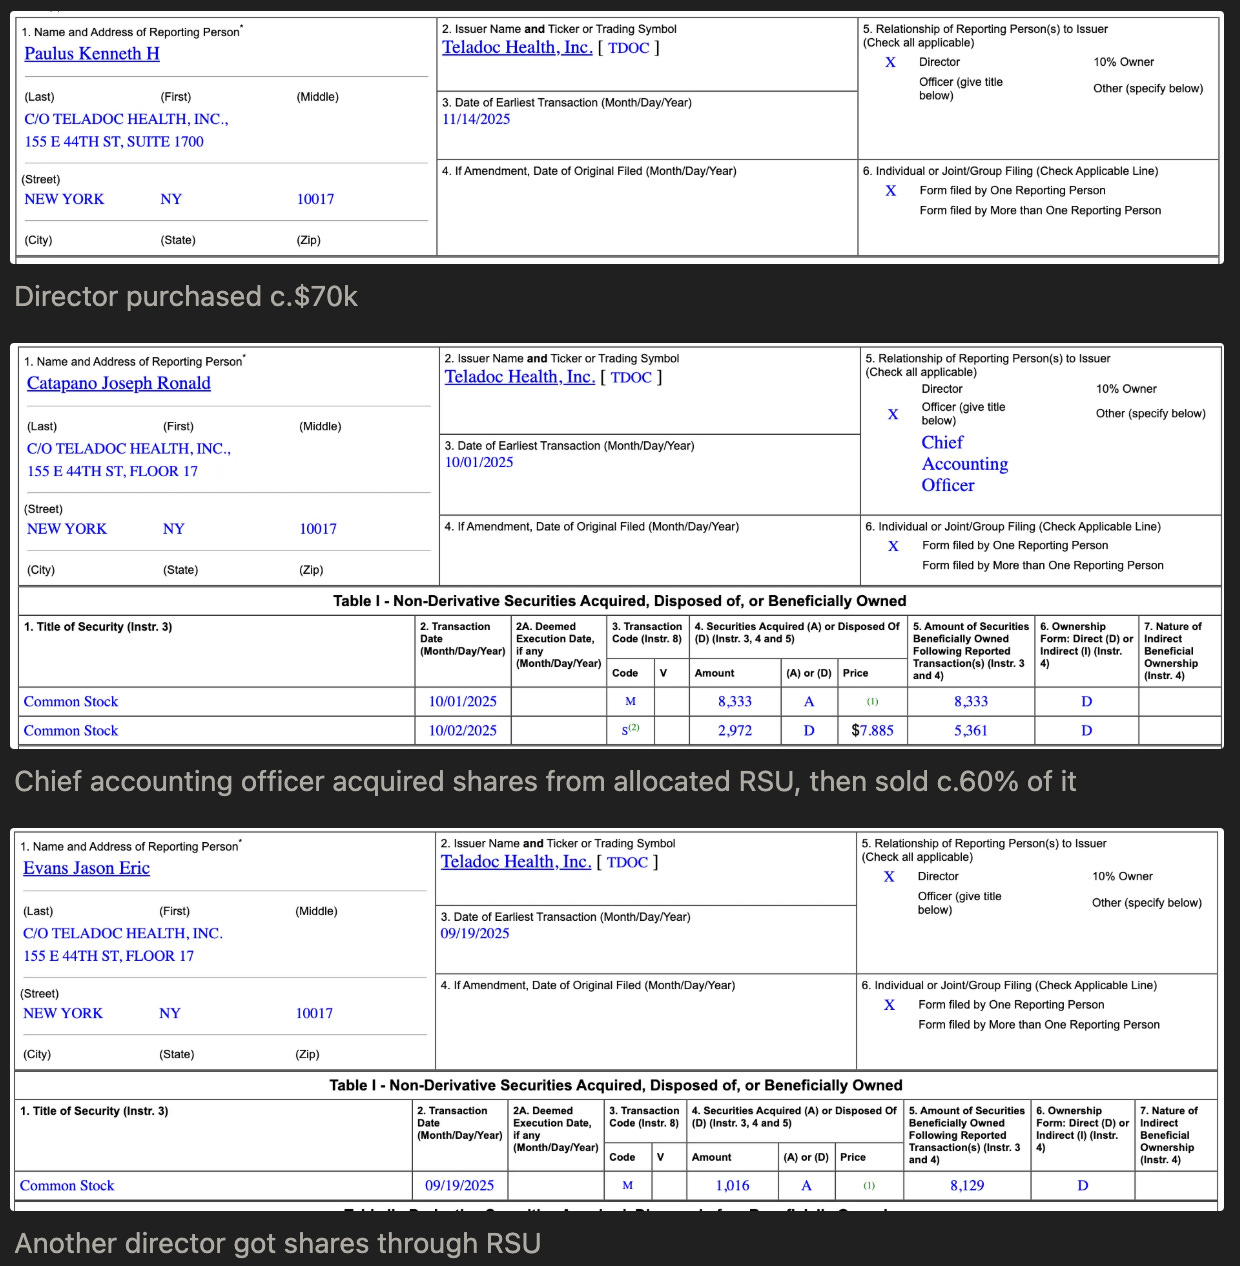Click the Chief accounting officer RSU caption
Image resolution: width=1240 pixels, height=1266 pixels.
click(545, 781)
